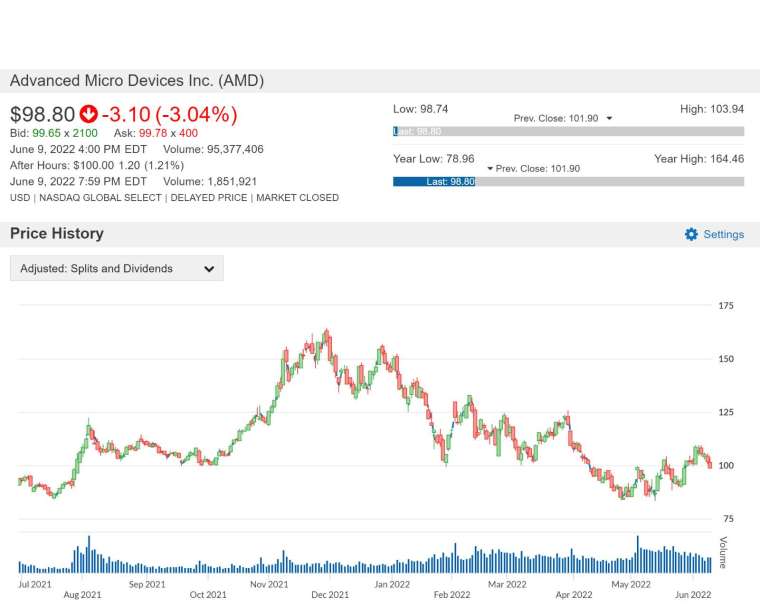
Task: Click the Nov 2021 axis label
Action: [269, 584]
